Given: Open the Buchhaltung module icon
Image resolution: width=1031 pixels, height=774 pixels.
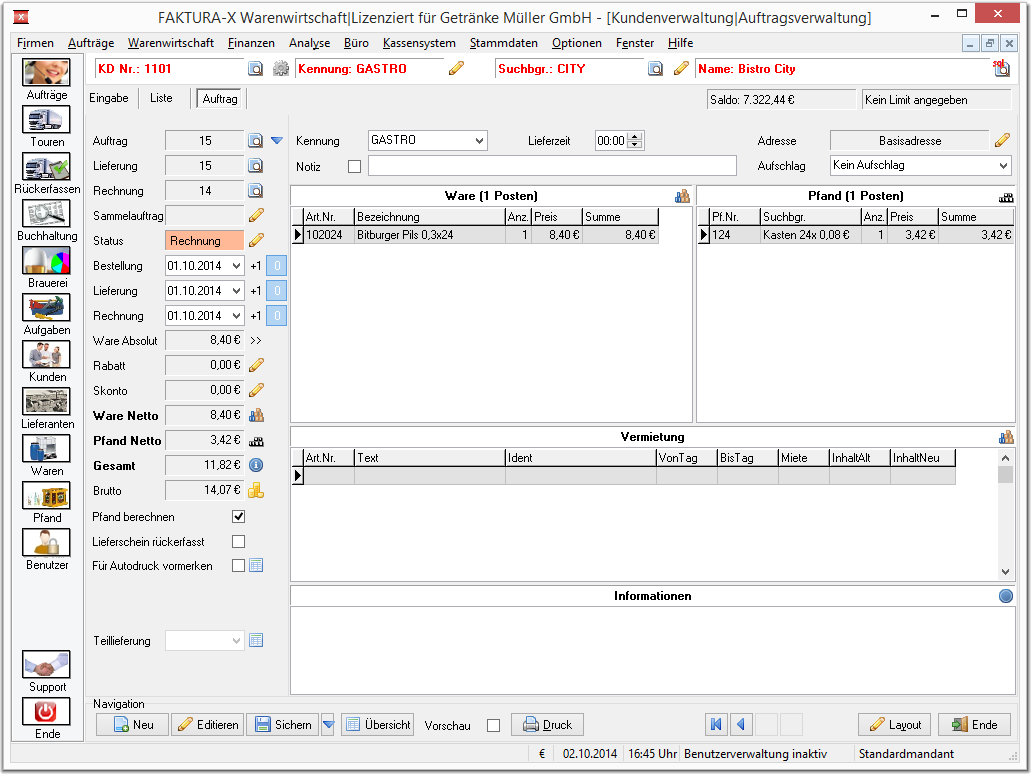Looking at the screenshot, I should pos(47,214).
